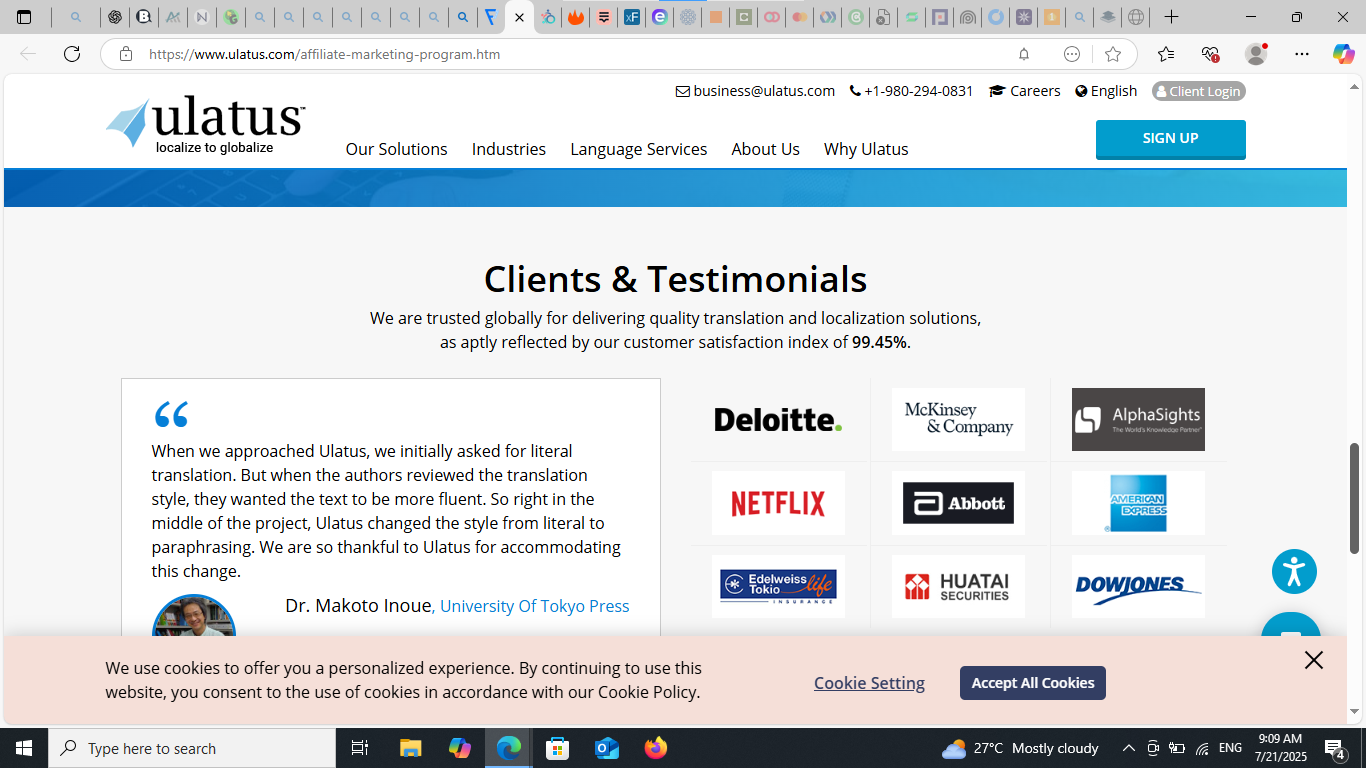Image resolution: width=1366 pixels, height=768 pixels.
Task: Click the Ulatus logo in header
Action: click(x=206, y=125)
